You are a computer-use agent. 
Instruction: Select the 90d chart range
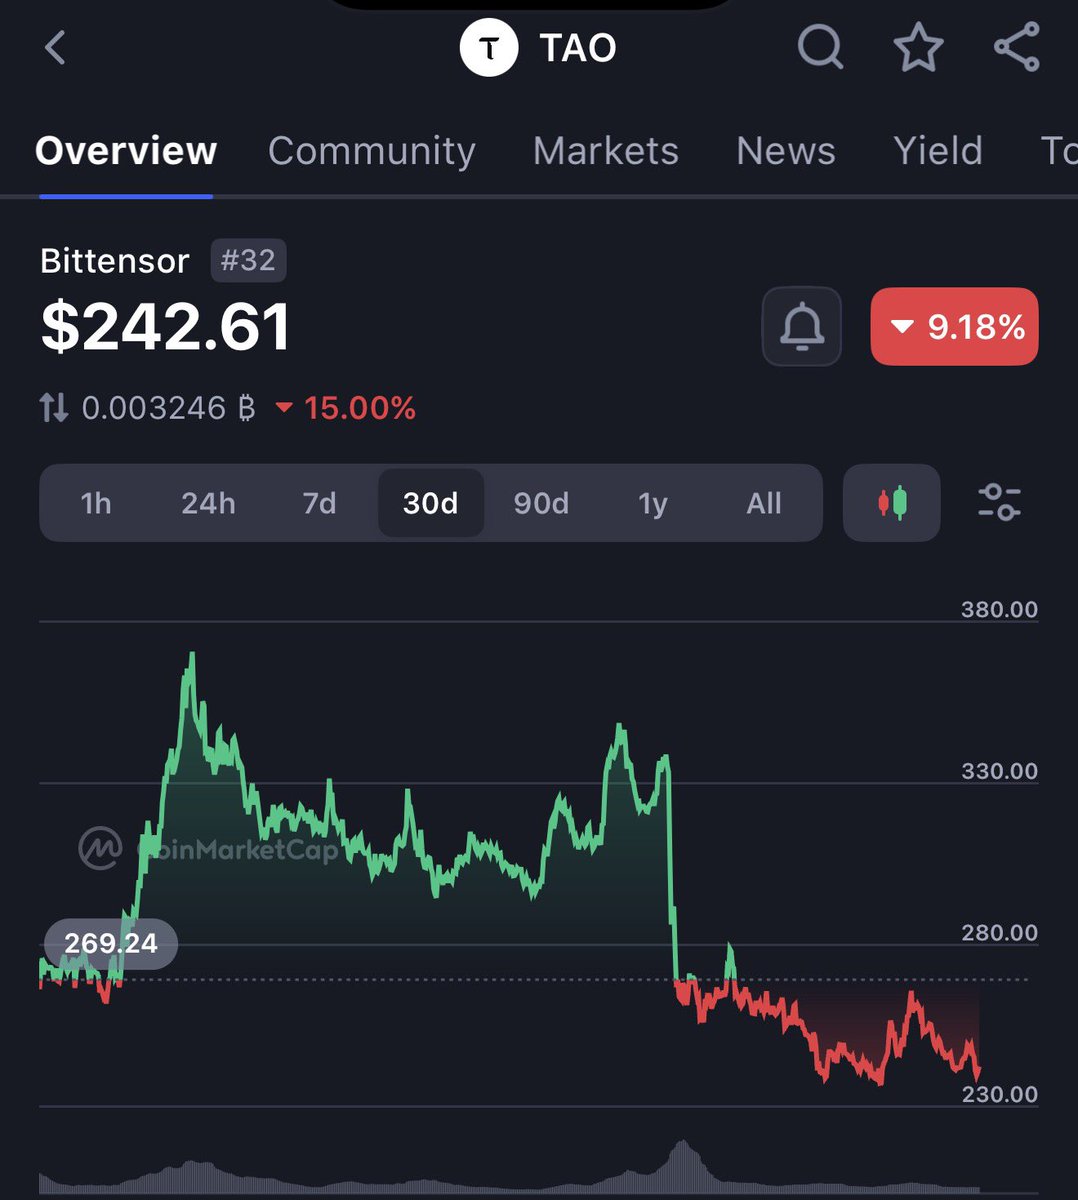(x=541, y=503)
